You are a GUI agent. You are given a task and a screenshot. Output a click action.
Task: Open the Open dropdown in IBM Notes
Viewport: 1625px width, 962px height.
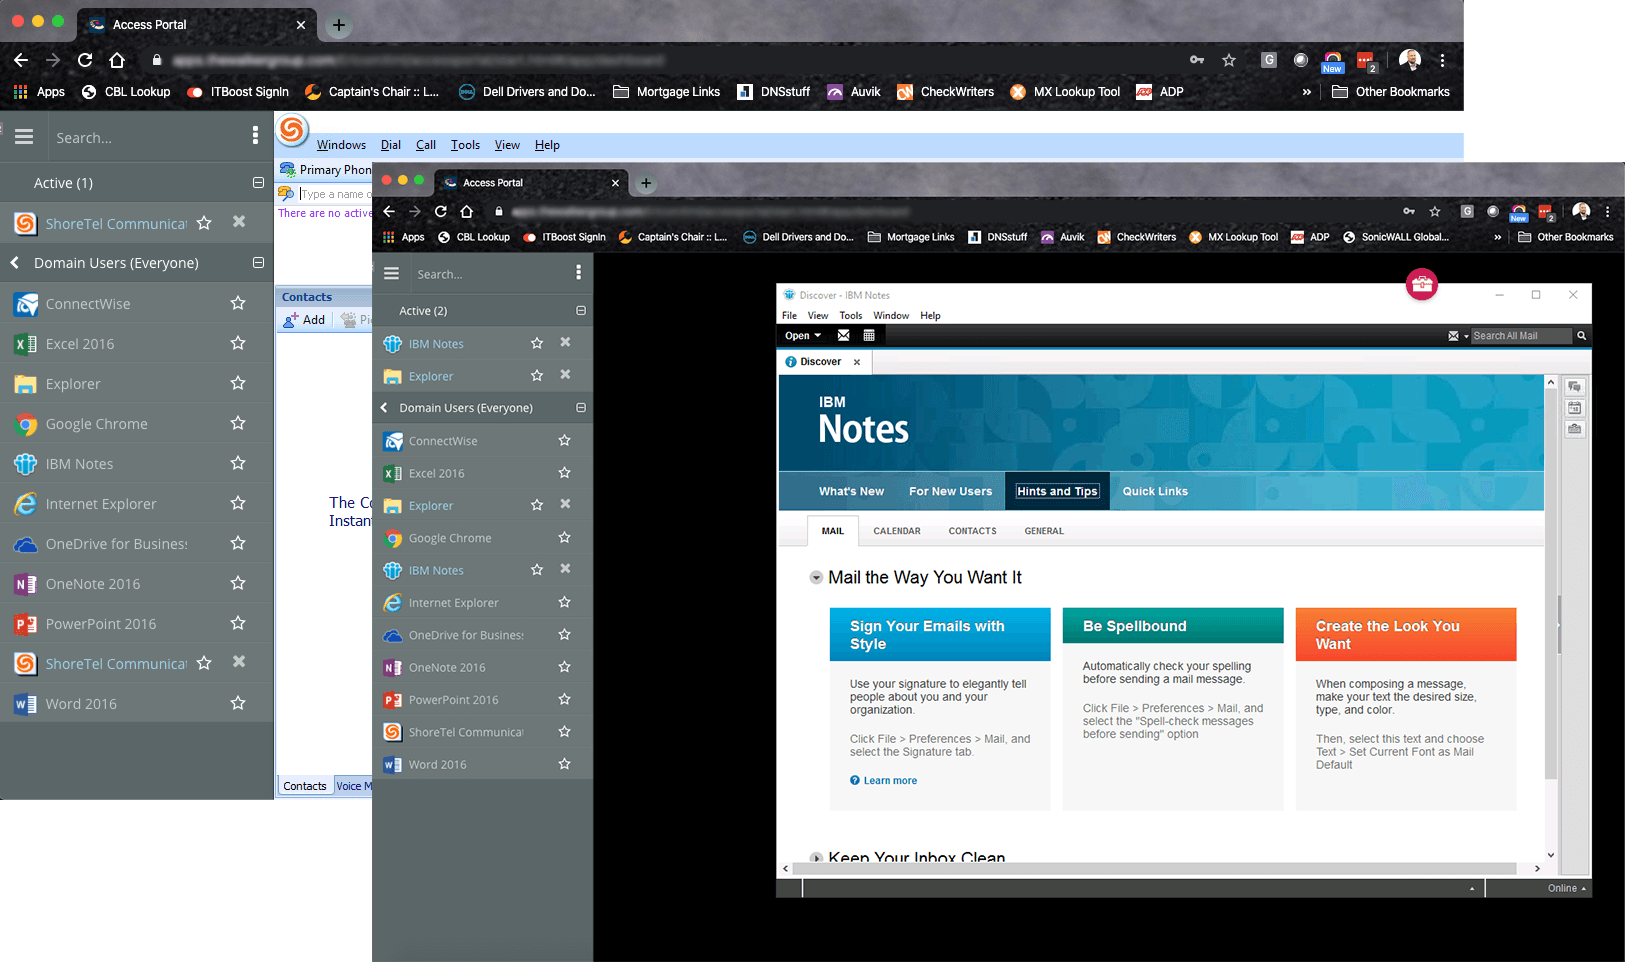[x=803, y=336]
